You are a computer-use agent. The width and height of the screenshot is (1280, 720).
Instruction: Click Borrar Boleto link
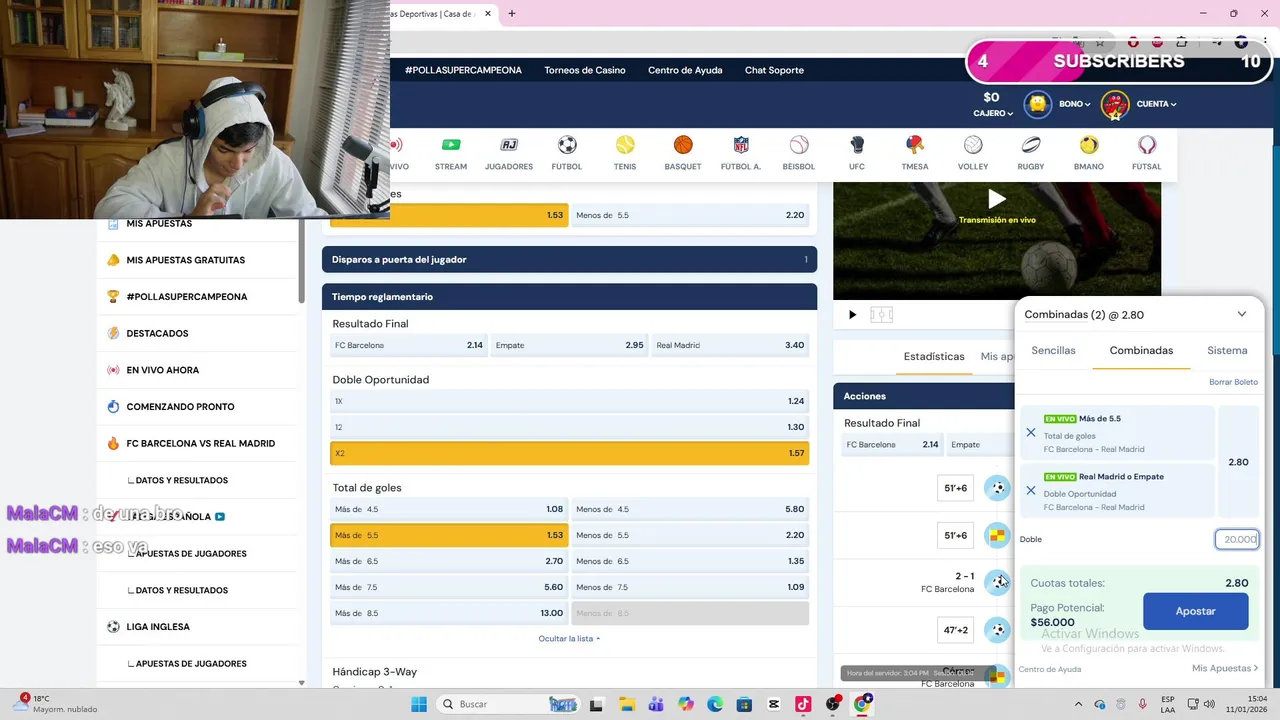click(1233, 382)
